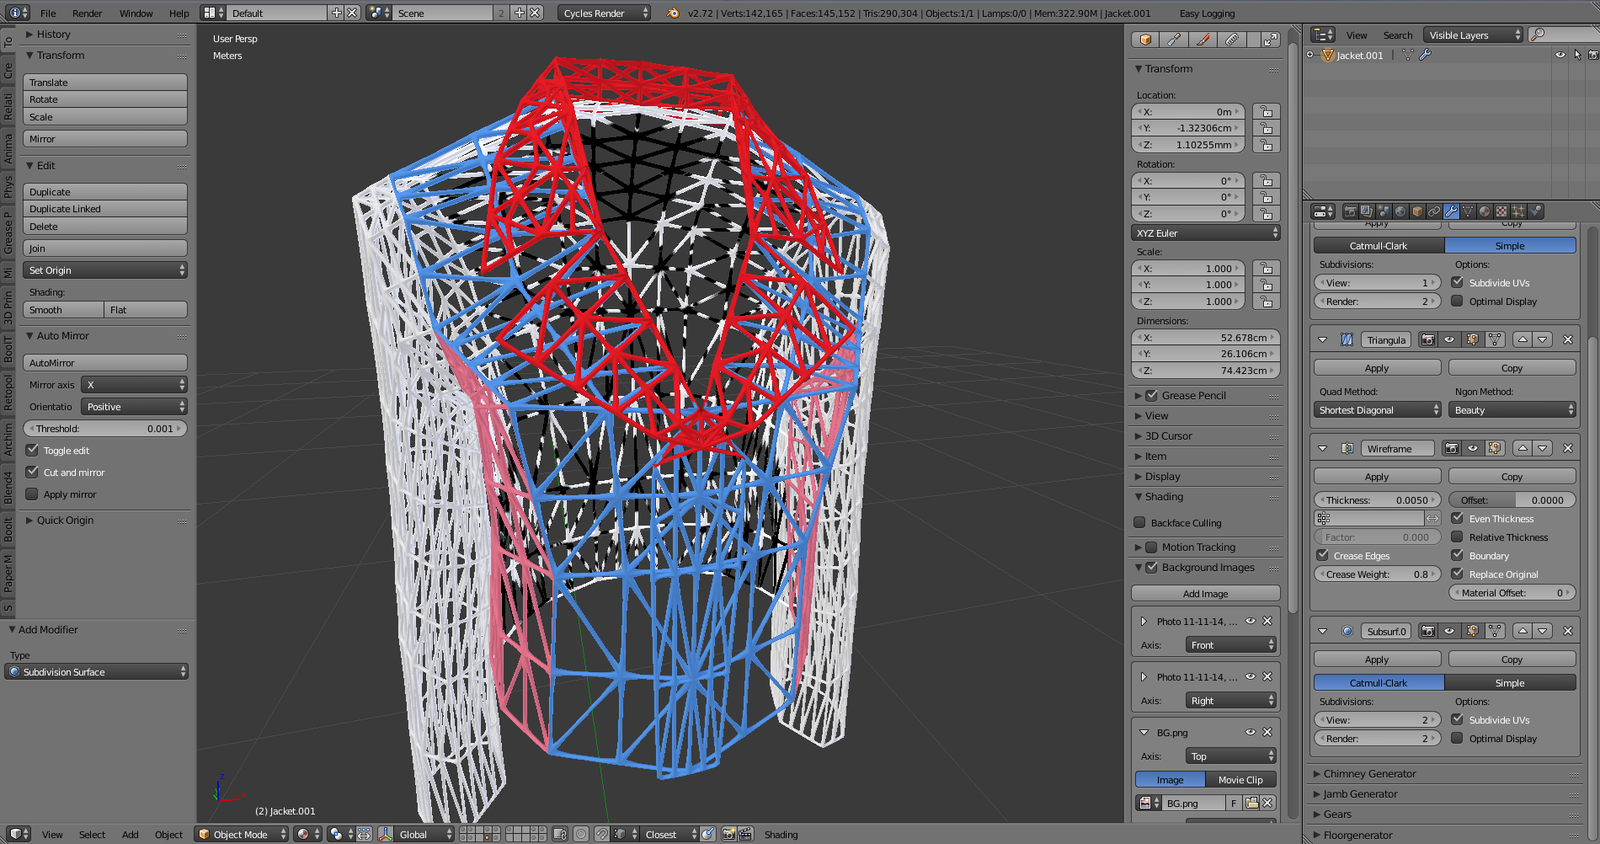Screen dimensions: 1600x844
Task: Click the AutoMirror button
Action: [105, 363]
